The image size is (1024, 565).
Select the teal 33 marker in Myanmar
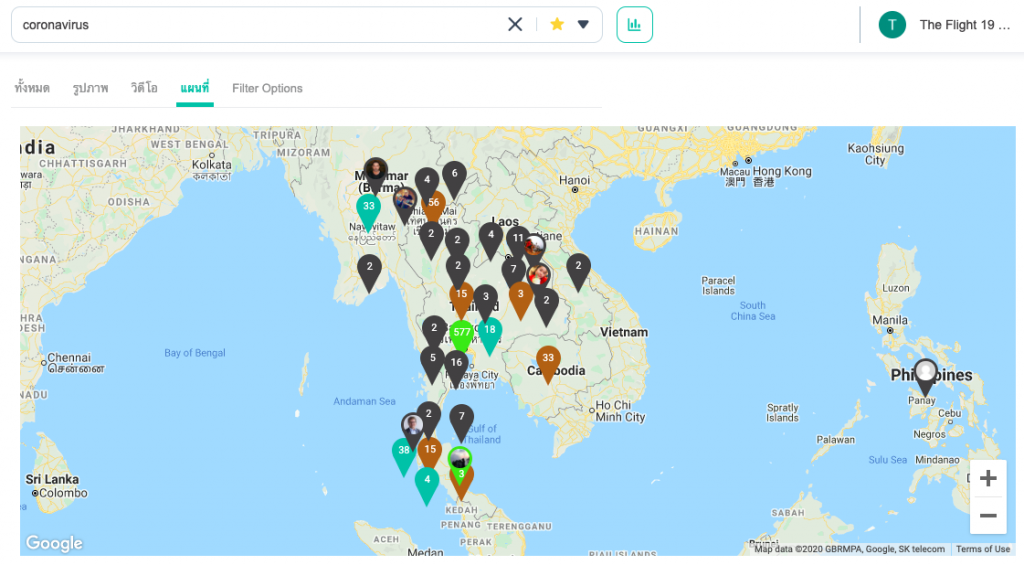point(368,211)
